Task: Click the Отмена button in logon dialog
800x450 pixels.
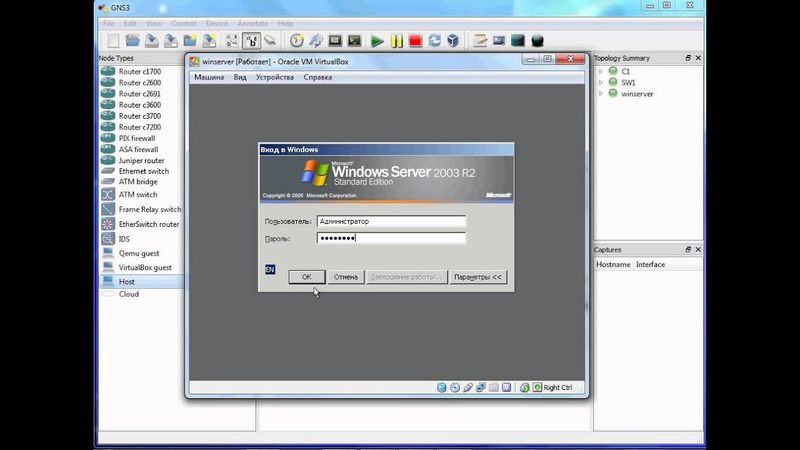Action: tap(346, 277)
